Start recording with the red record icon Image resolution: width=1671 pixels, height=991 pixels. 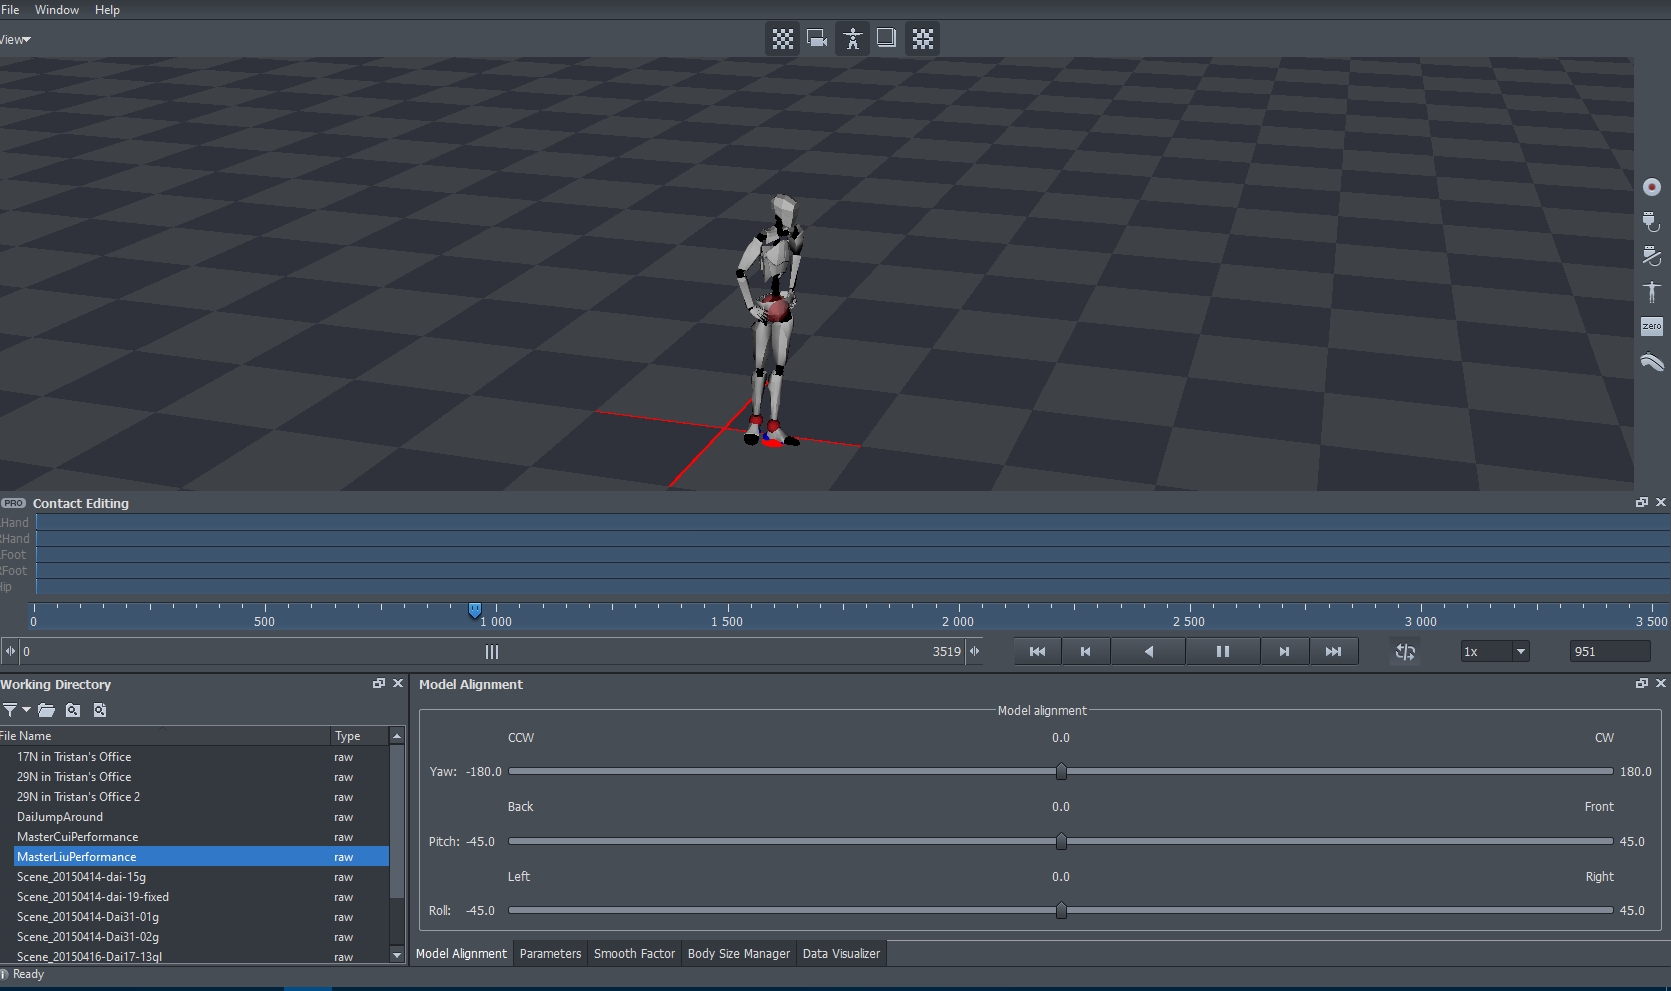[x=1652, y=187]
